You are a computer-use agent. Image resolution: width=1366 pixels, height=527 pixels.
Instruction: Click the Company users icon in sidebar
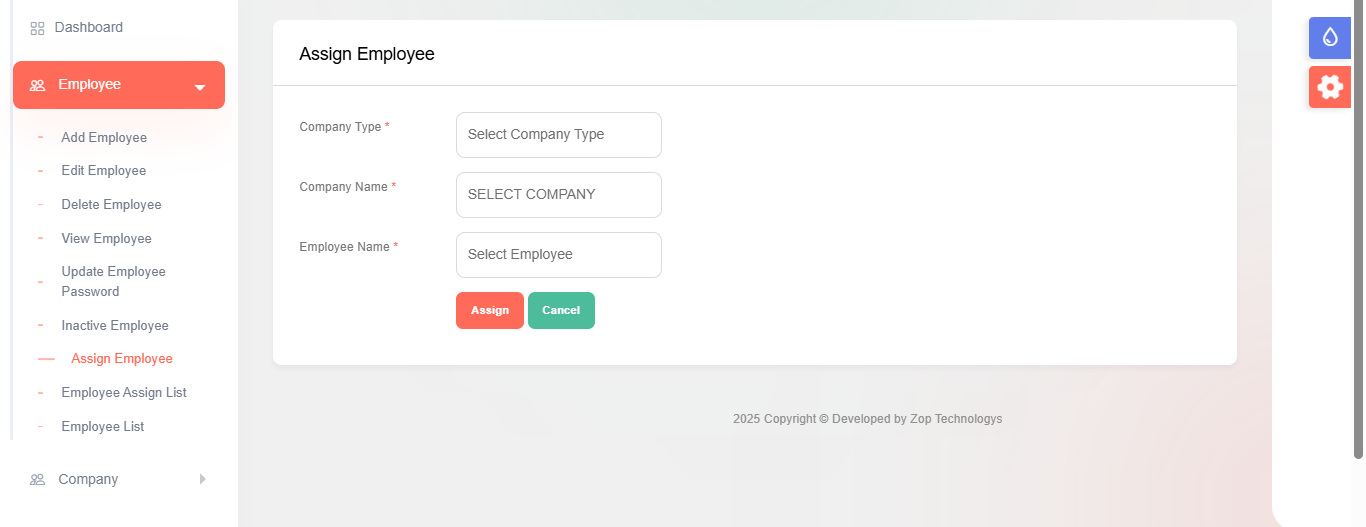click(x=37, y=480)
